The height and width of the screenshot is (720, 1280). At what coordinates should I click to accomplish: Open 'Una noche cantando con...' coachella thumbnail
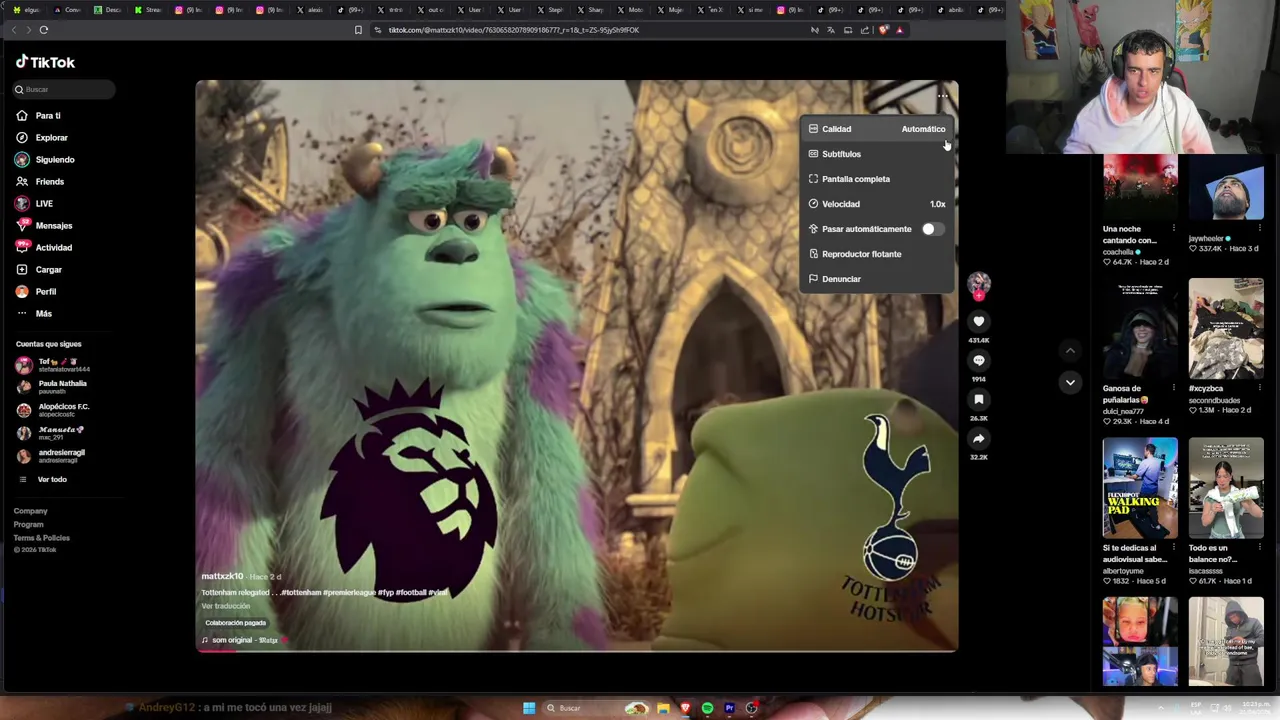point(1140,186)
